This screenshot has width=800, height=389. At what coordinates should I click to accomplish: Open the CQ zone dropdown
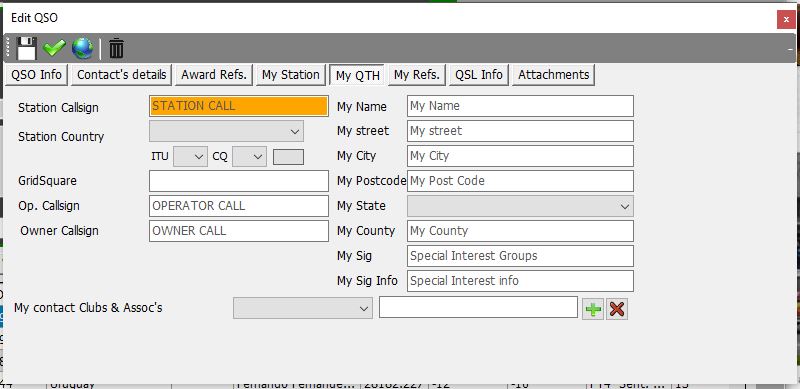click(249, 157)
